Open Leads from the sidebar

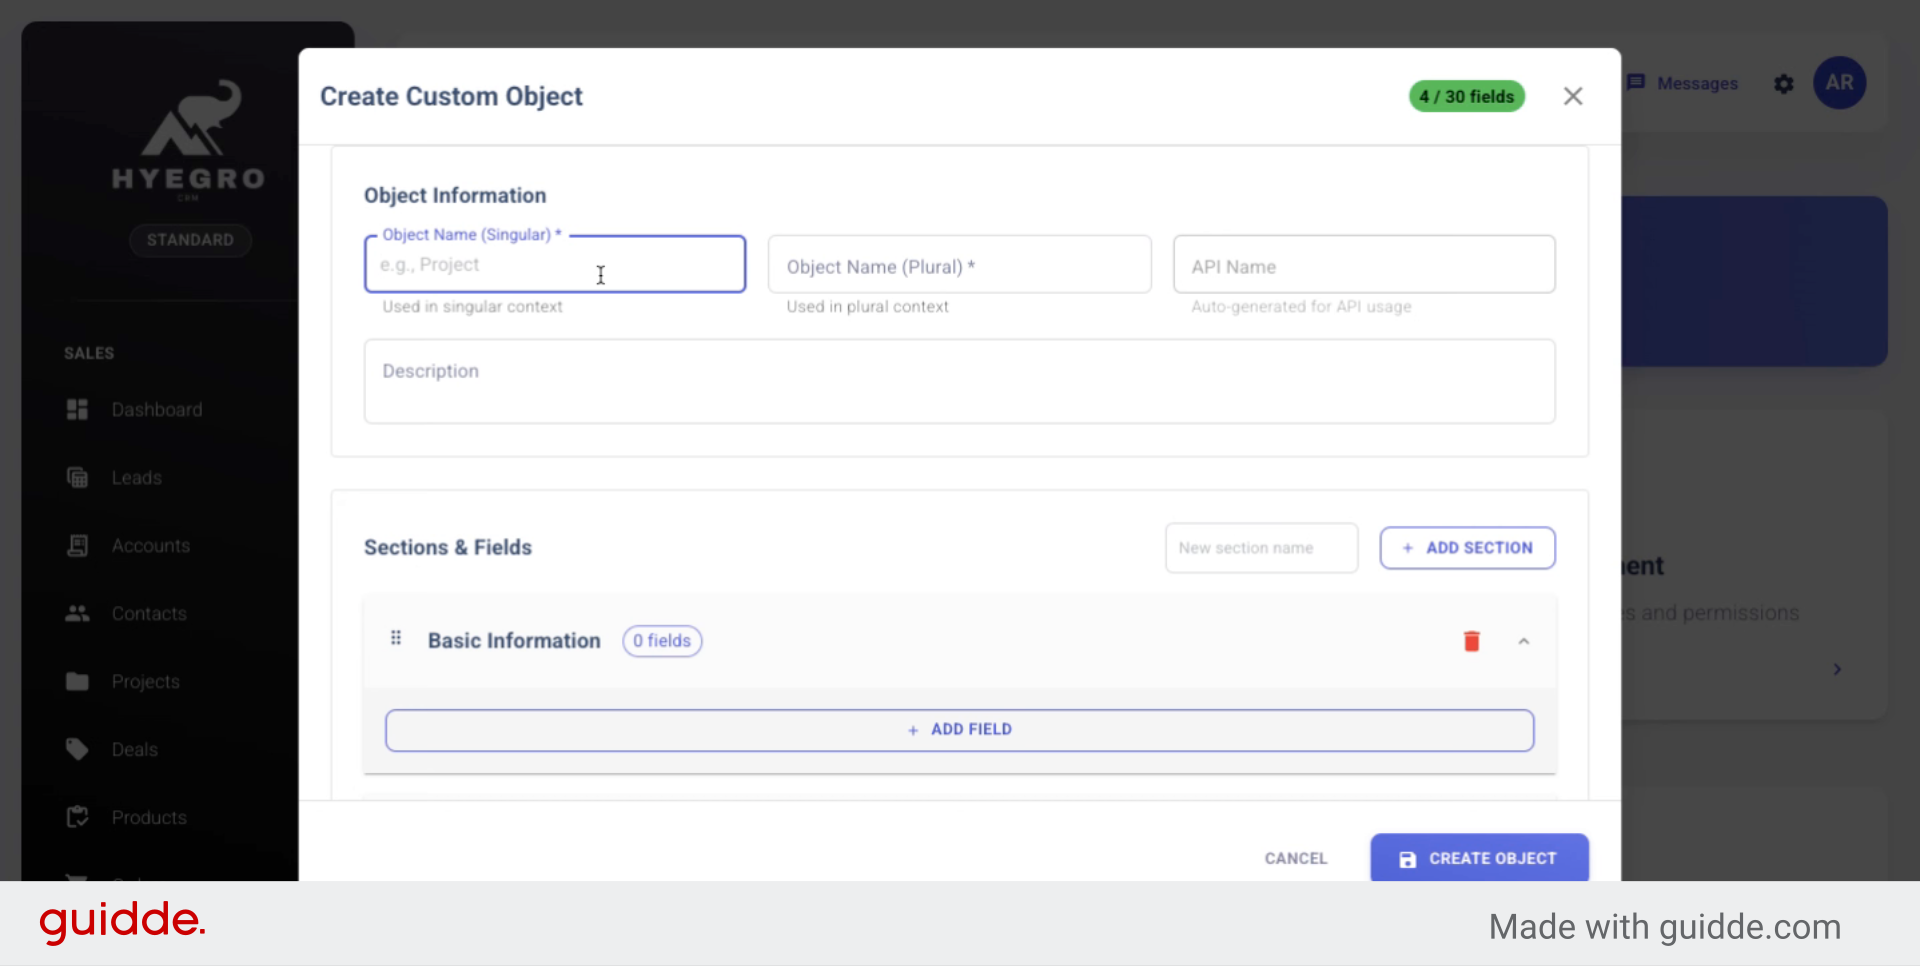tap(77, 477)
